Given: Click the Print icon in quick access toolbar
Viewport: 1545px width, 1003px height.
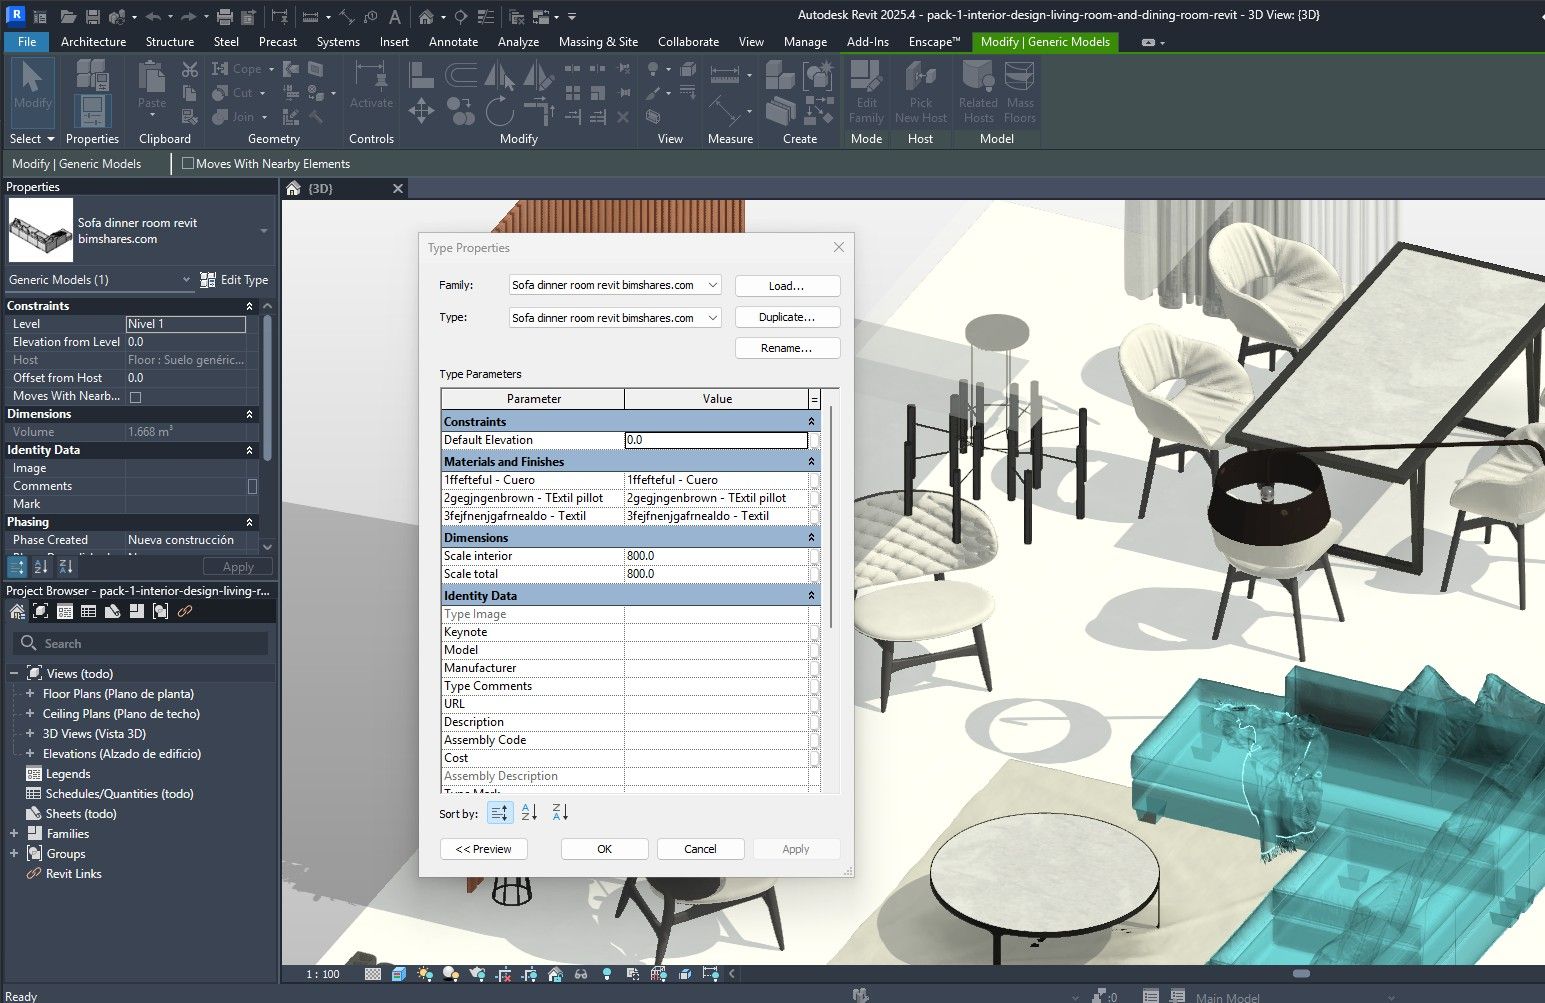Looking at the screenshot, I should click(224, 17).
